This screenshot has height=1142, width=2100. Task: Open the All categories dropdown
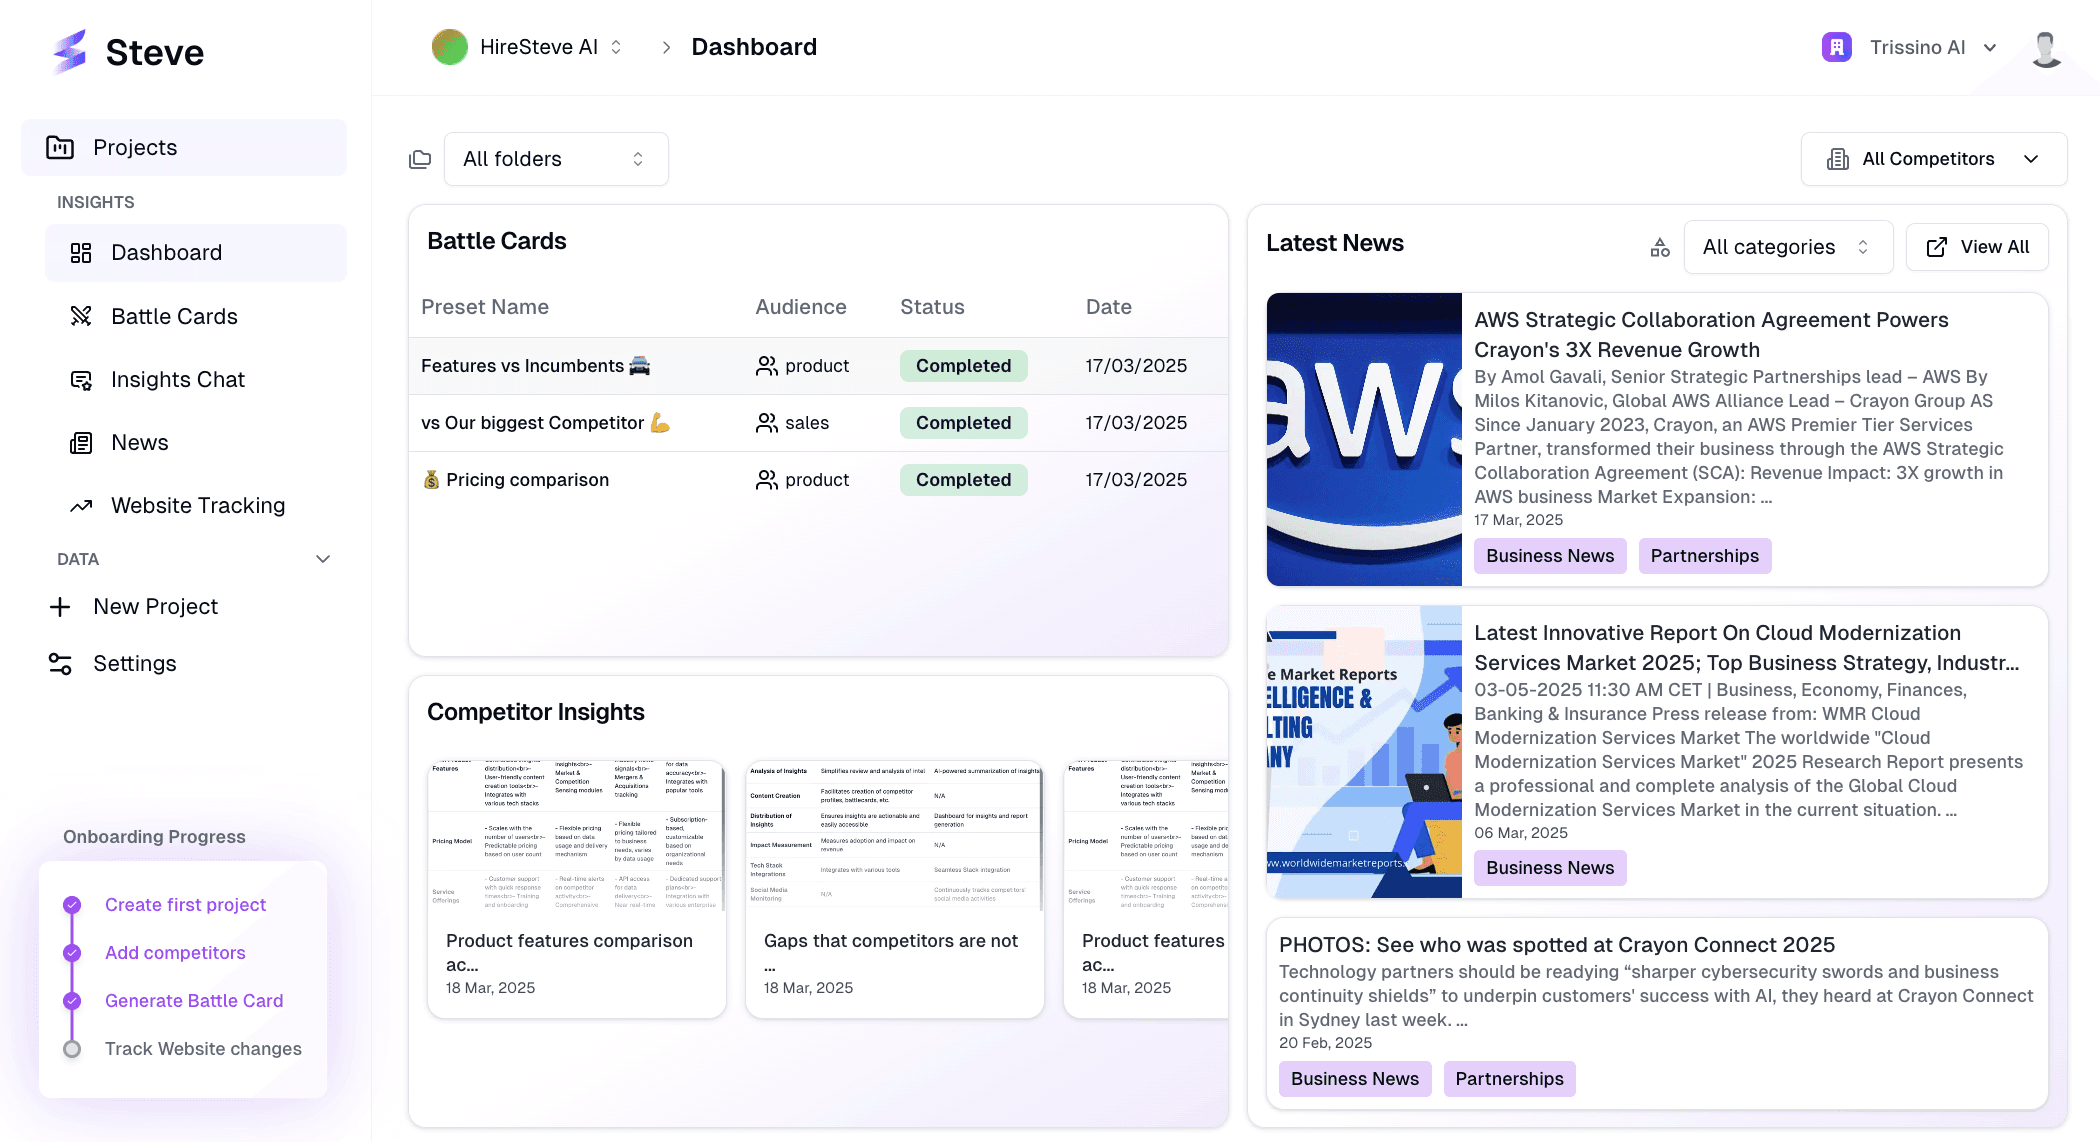(1787, 247)
